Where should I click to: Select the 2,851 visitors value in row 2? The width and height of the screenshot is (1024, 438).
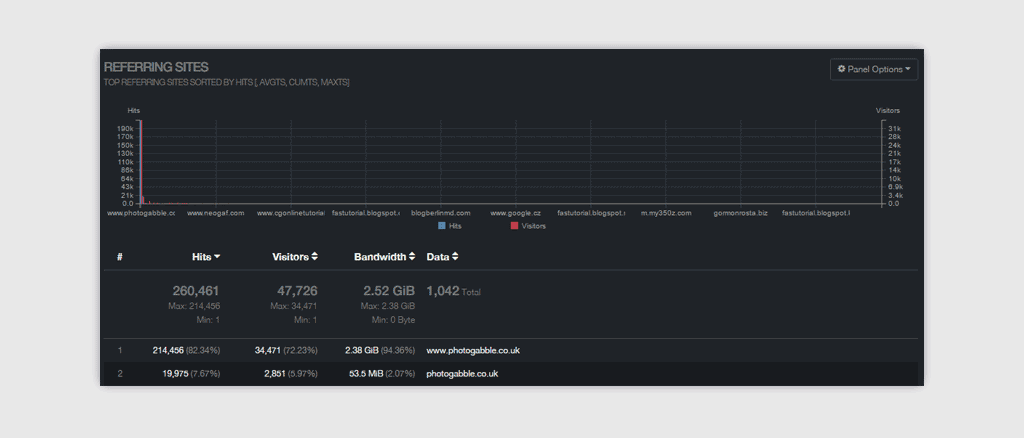click(x=275, y=374)
